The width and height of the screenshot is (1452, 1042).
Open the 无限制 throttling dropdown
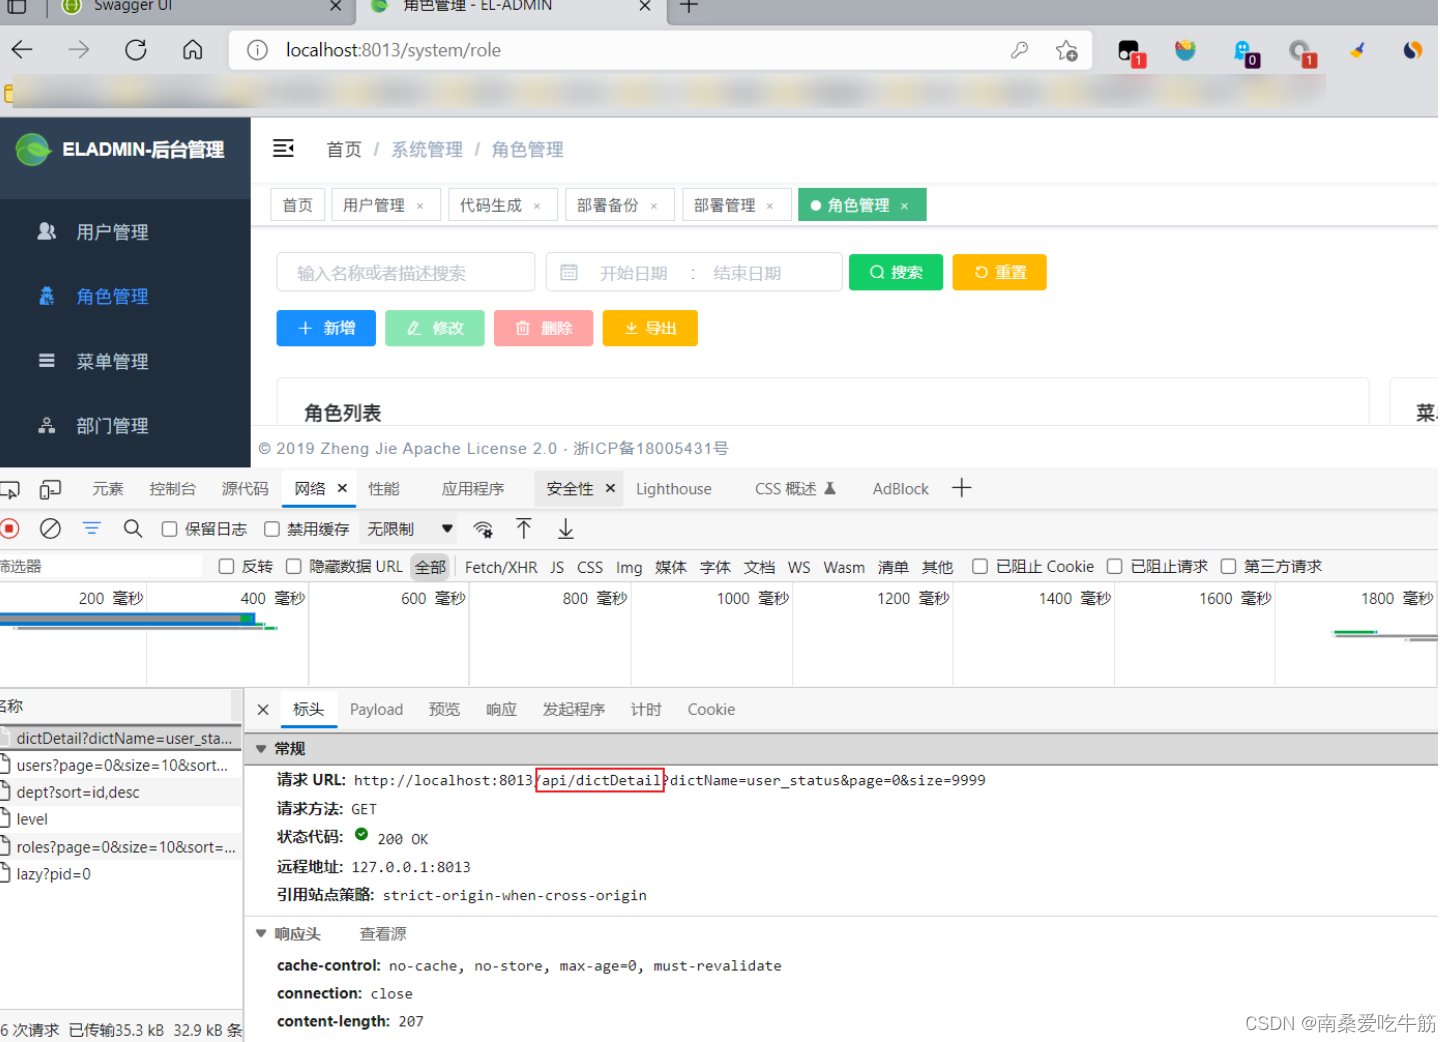[x=410, y=529]
